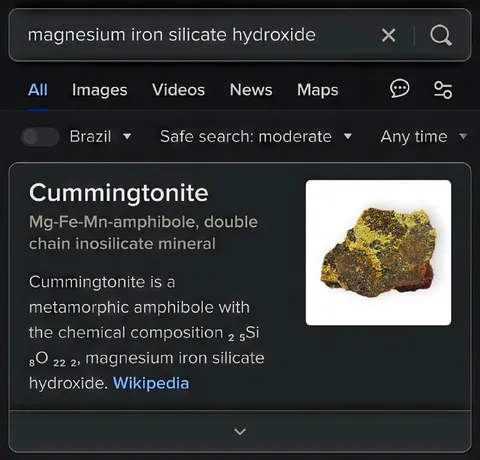Open the chat bubble icon

tap(399, 89)
